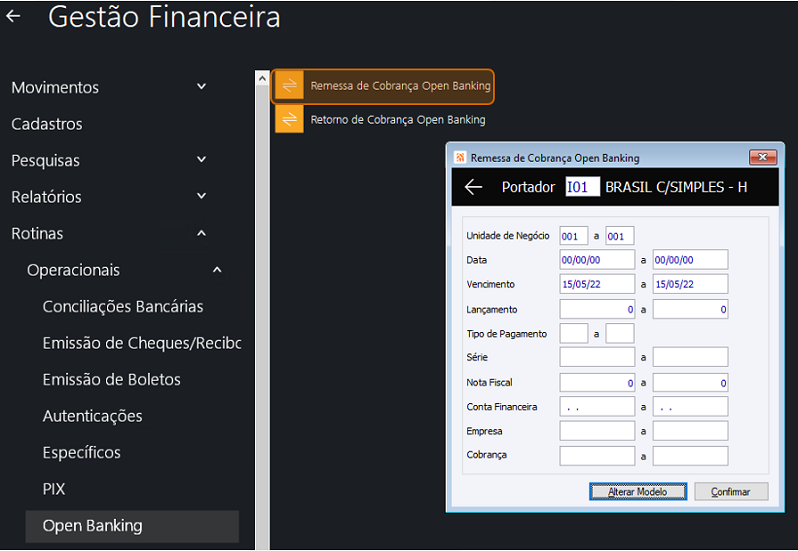Select Movimentos in the sidebar
The width and height of the screenshot is (798, 551).
(x=55, y=87)
